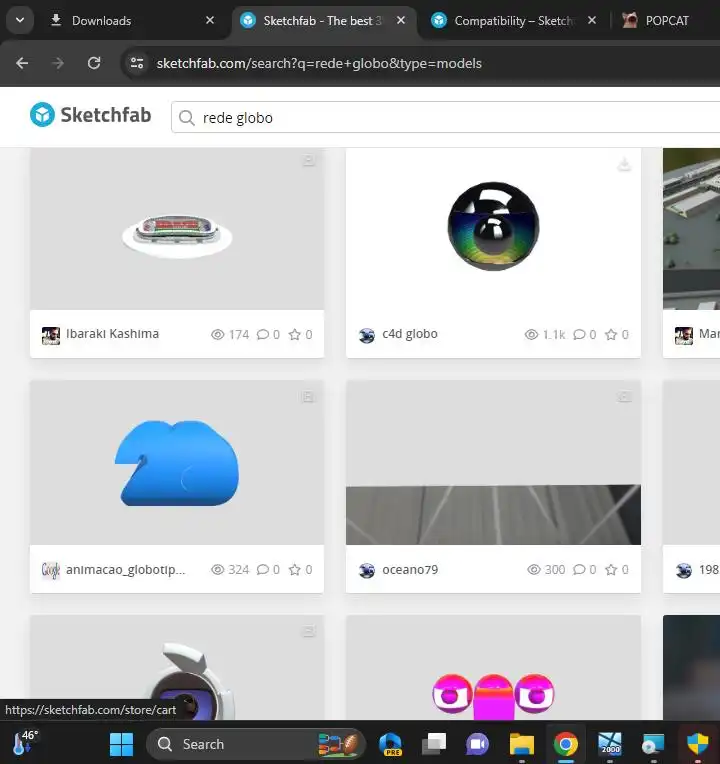Close the Downloads tab

click(x=210, y=20)
